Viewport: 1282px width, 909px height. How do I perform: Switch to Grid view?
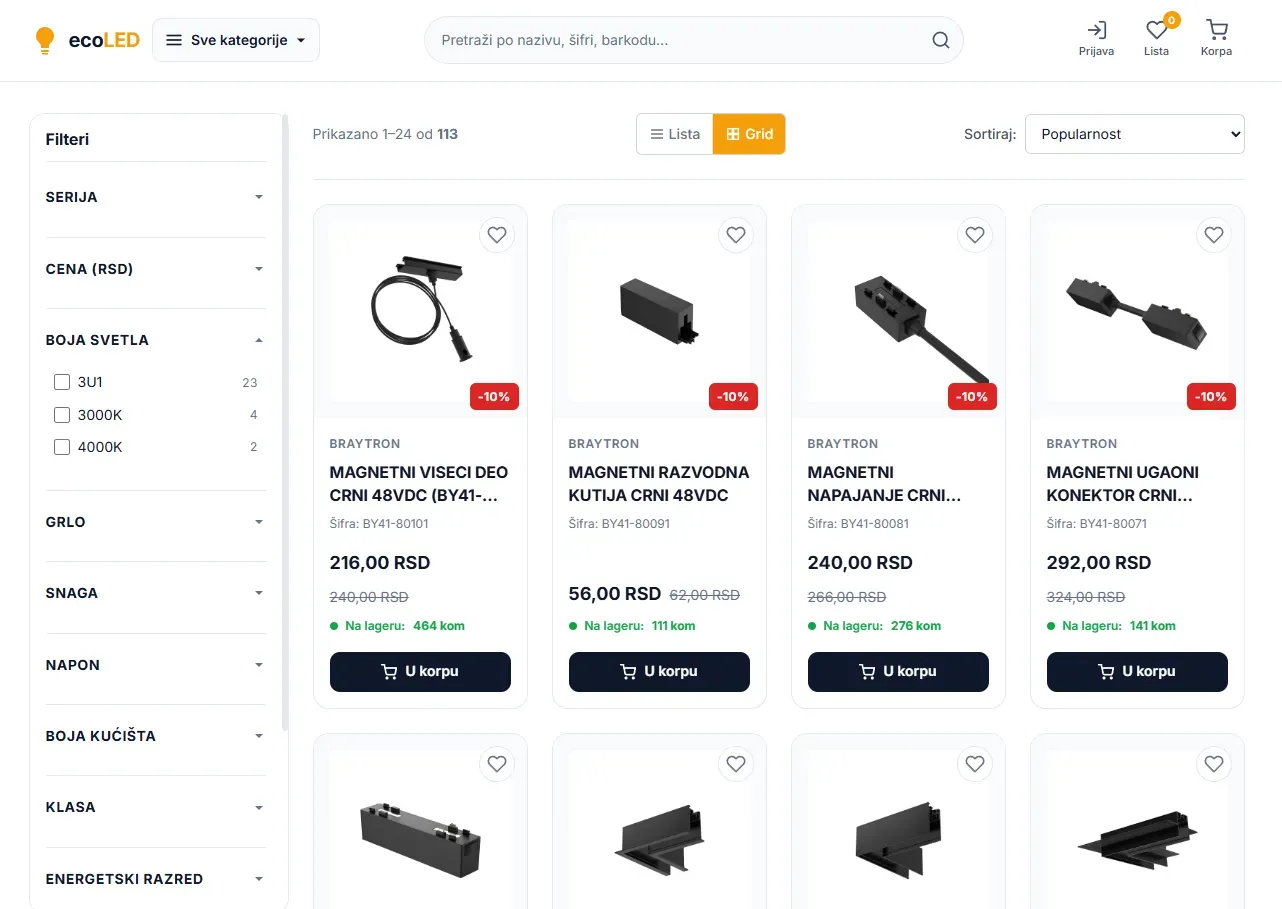click(x=749, y=134)
